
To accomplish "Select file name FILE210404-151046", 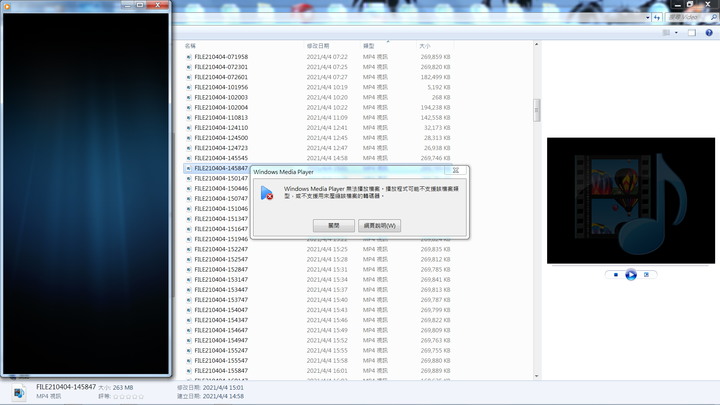I will tap(221, 208).
